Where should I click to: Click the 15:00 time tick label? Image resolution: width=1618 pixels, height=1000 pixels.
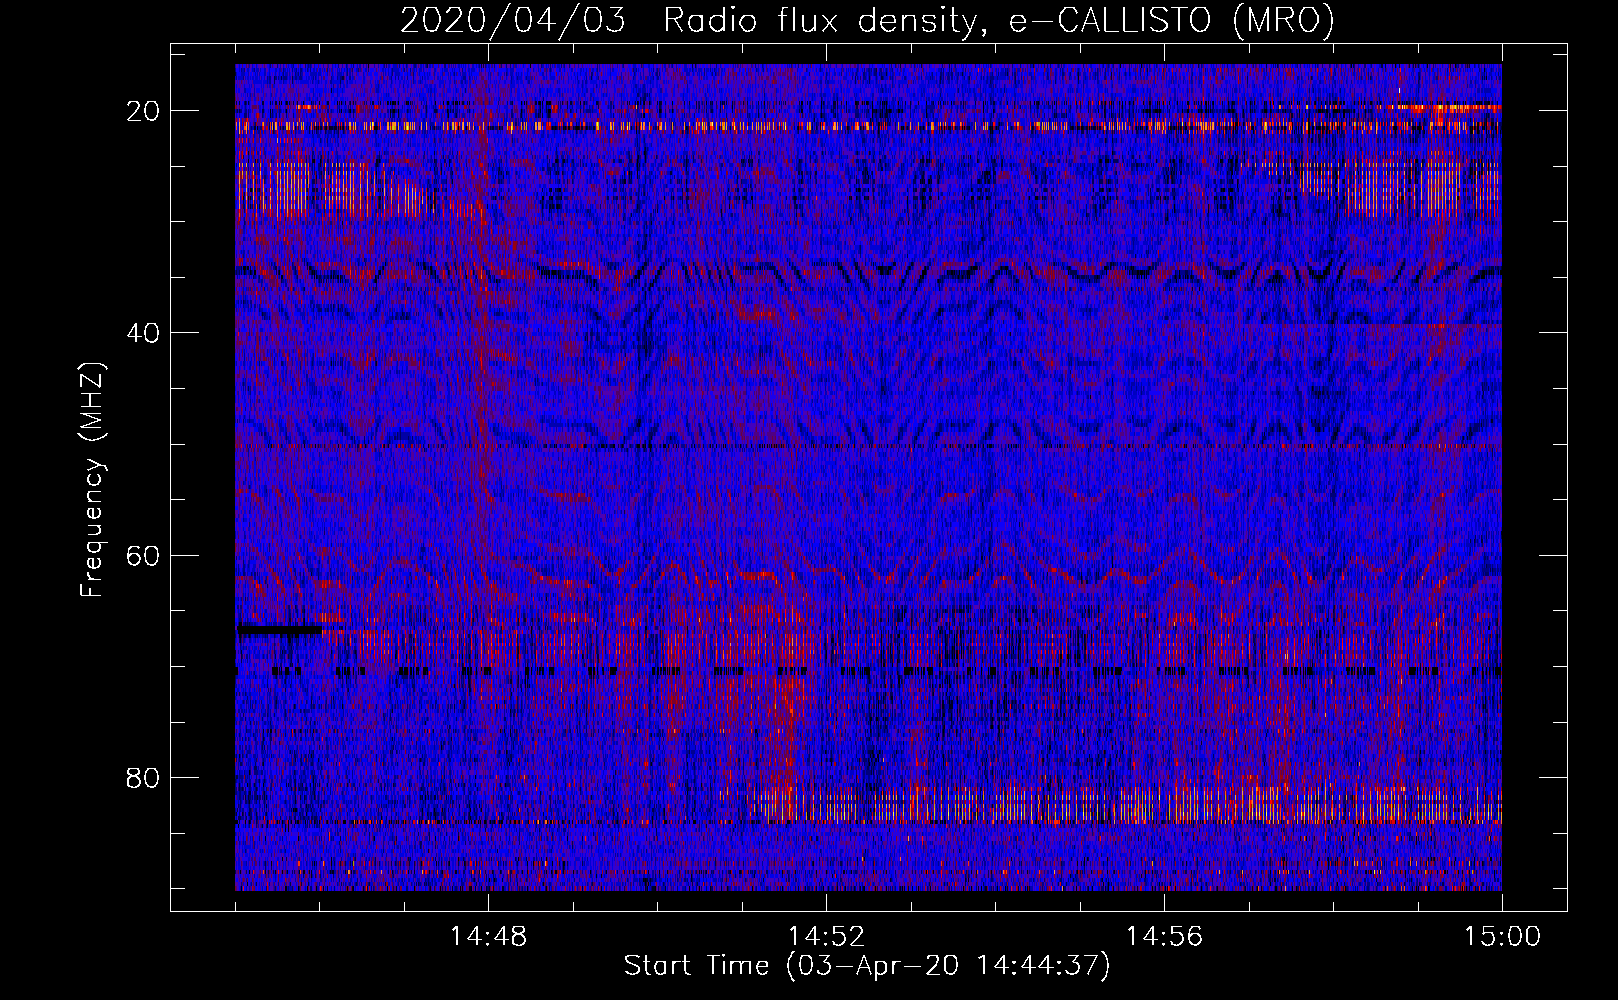tap(1502, 937)
